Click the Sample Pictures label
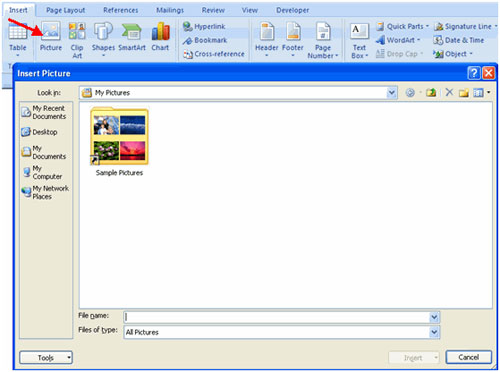This screenshot has width=500, height=372. (119, 173)
